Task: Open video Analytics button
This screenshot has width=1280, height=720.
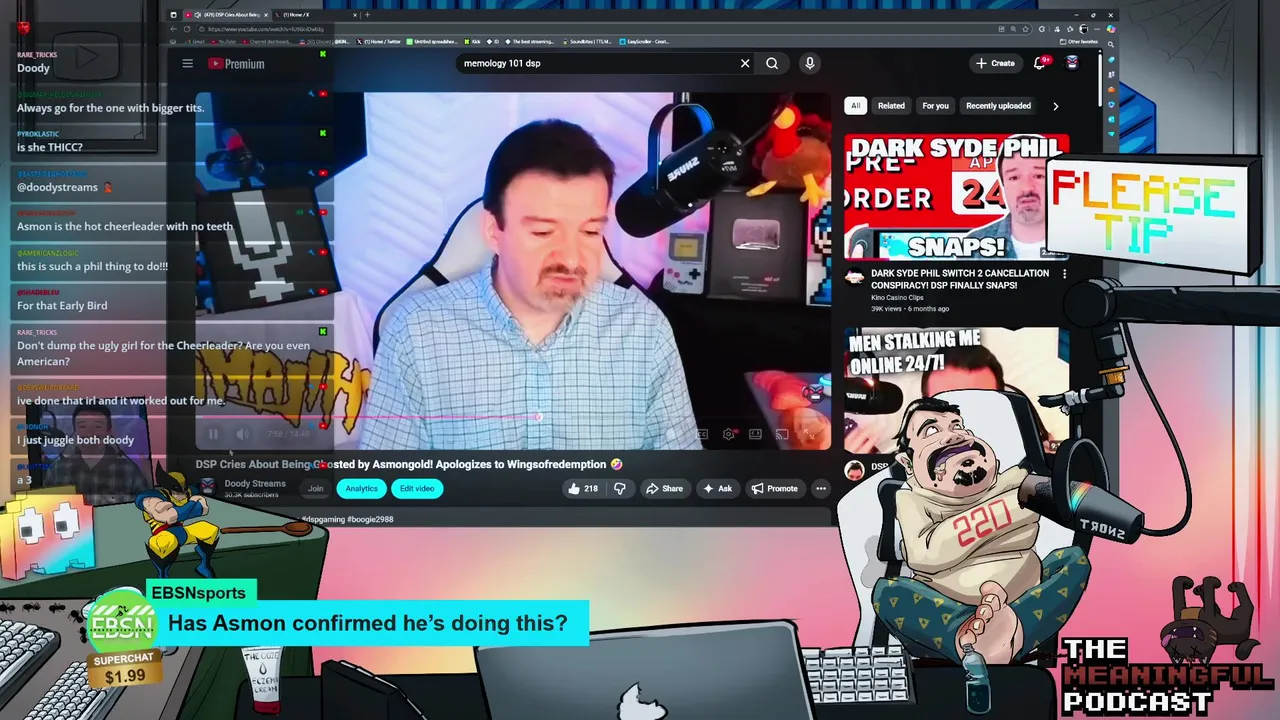Action: click(361, 488)
